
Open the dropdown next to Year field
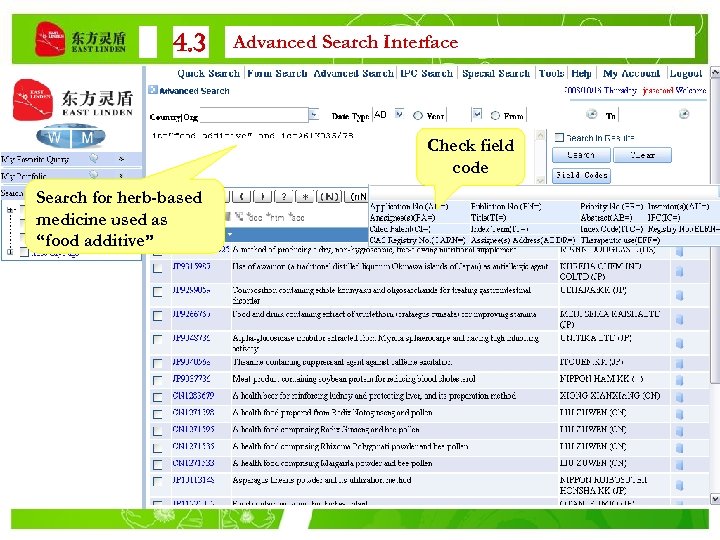pyautogui.click(x=477, y=114)
